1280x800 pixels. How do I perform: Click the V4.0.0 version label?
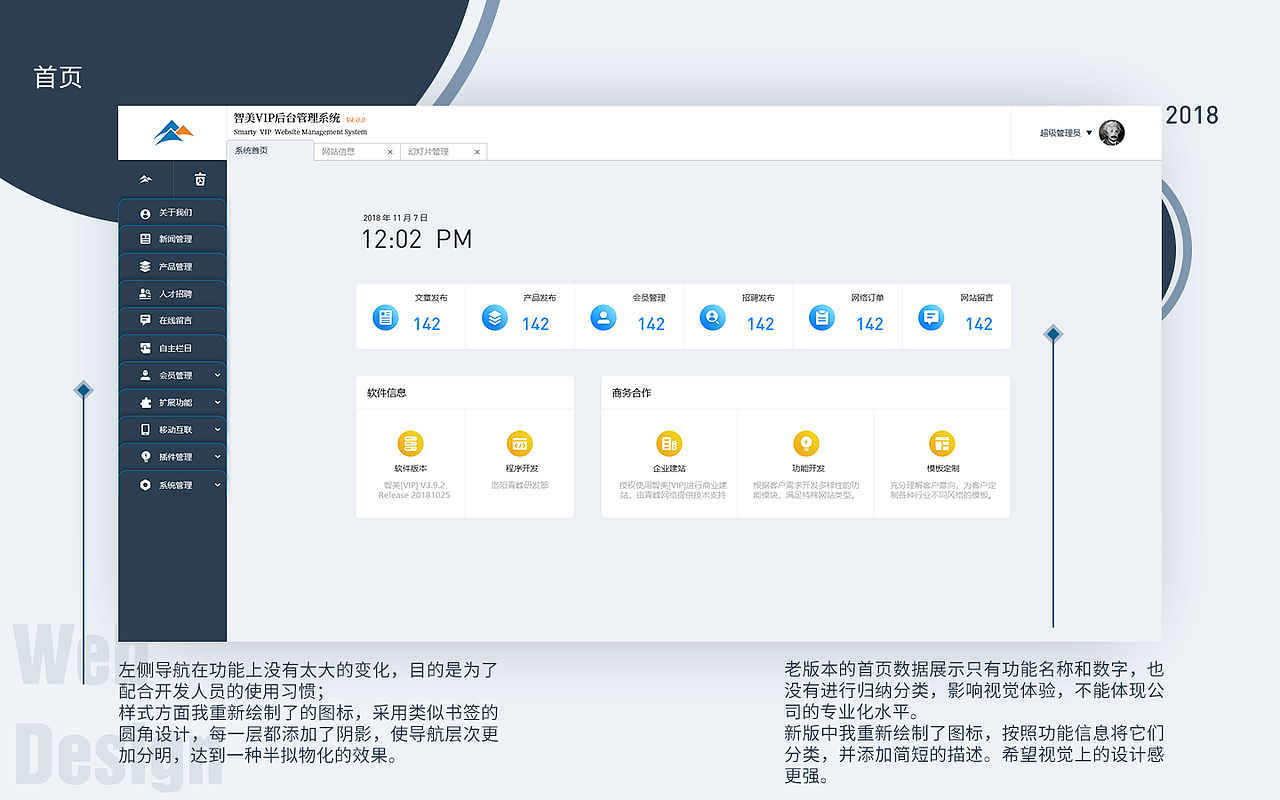pos(356,120)
